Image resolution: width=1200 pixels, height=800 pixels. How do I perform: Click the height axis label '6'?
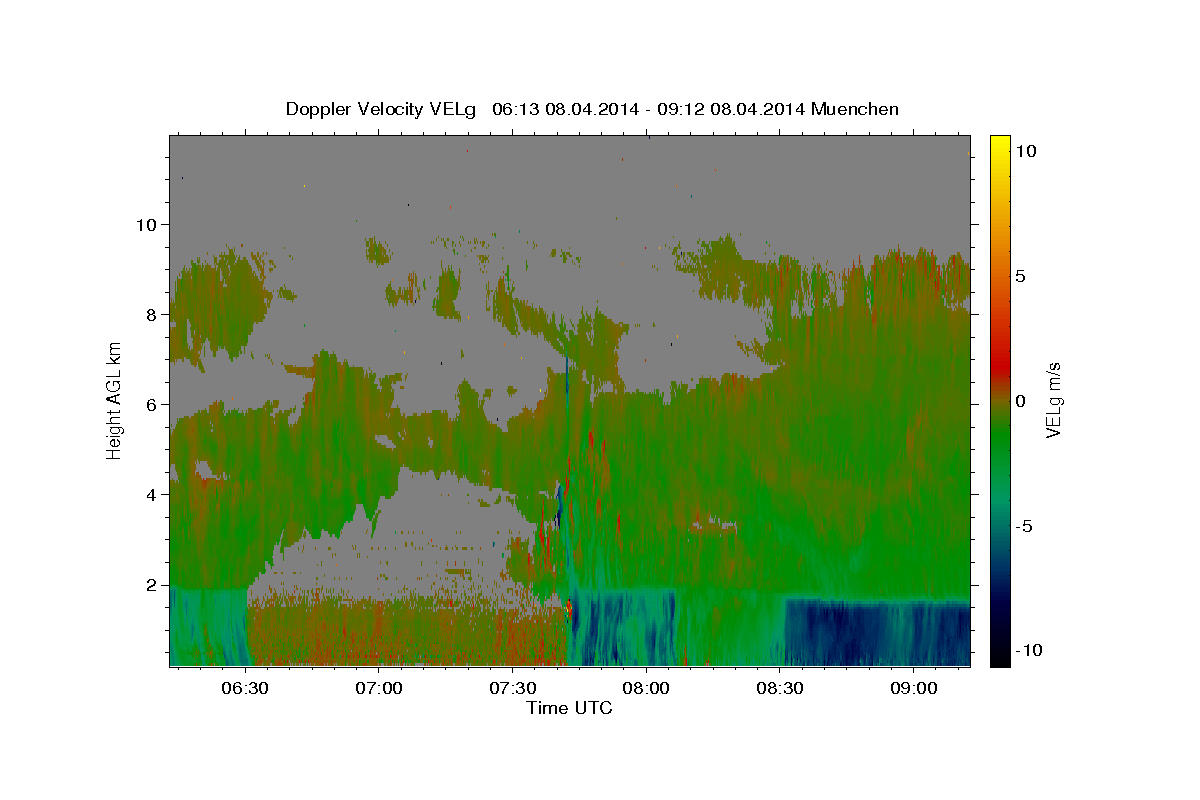click(x=151, y=404)
